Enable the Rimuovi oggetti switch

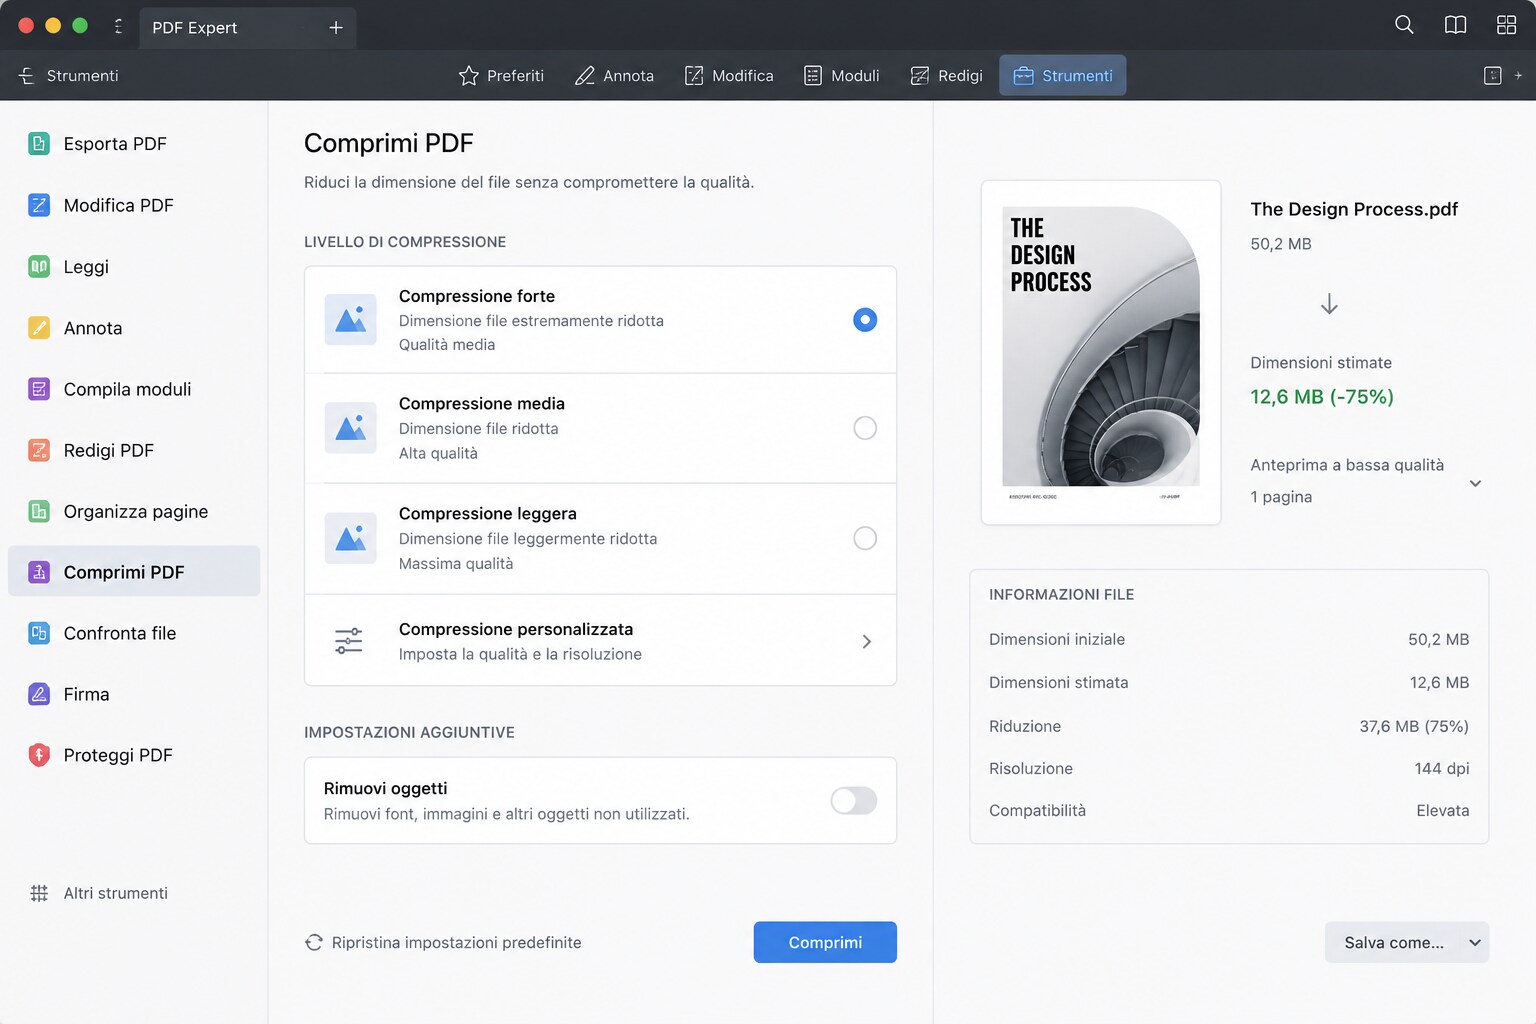(x=854, y=800)
